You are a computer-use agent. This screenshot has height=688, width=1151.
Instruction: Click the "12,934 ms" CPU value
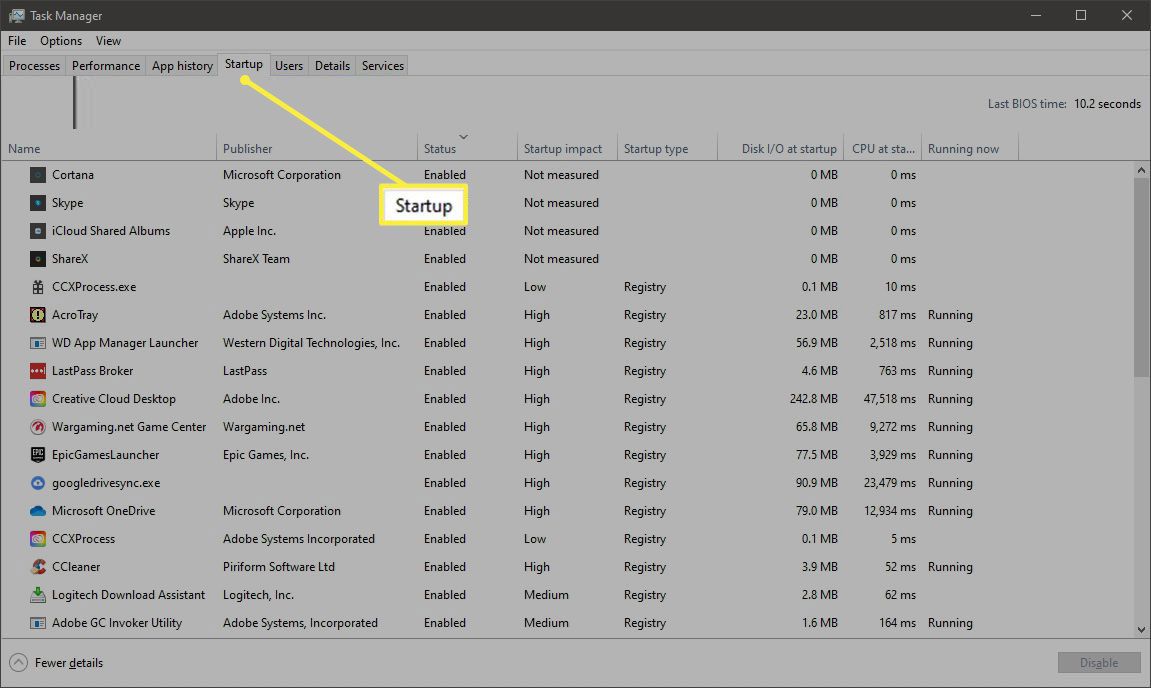[890, 510]
